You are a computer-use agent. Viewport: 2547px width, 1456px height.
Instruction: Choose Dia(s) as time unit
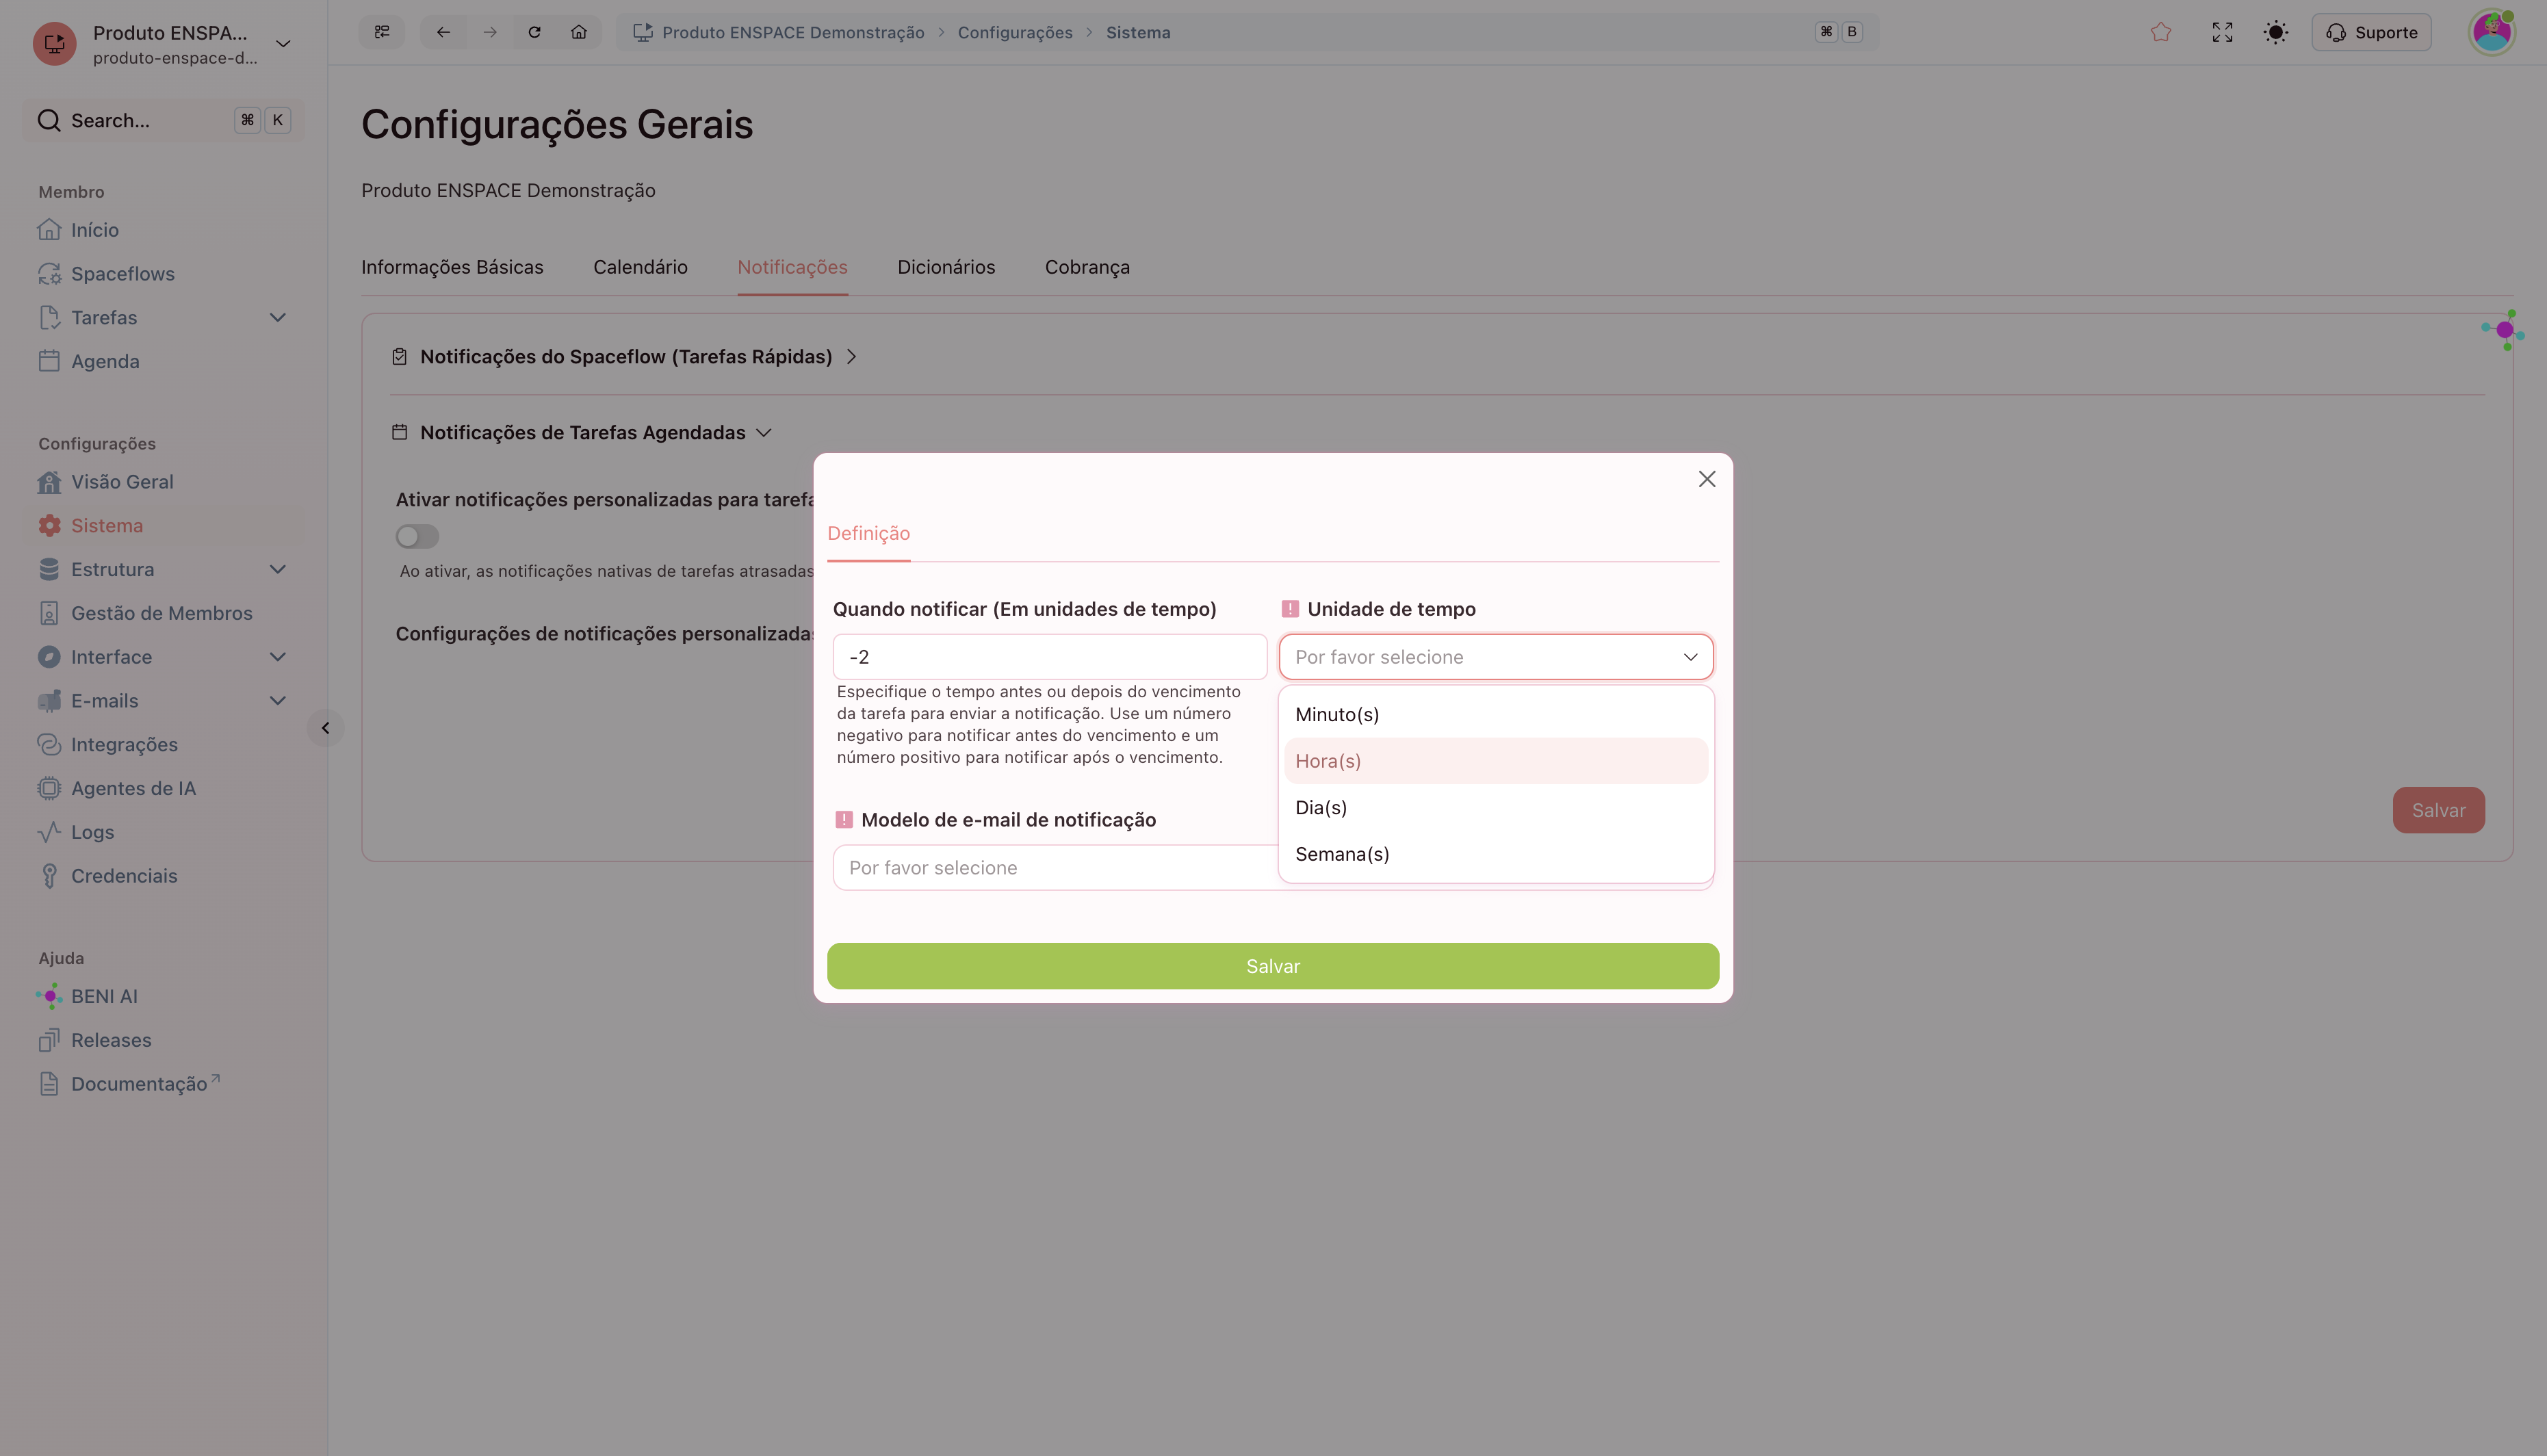[1496, 808]
